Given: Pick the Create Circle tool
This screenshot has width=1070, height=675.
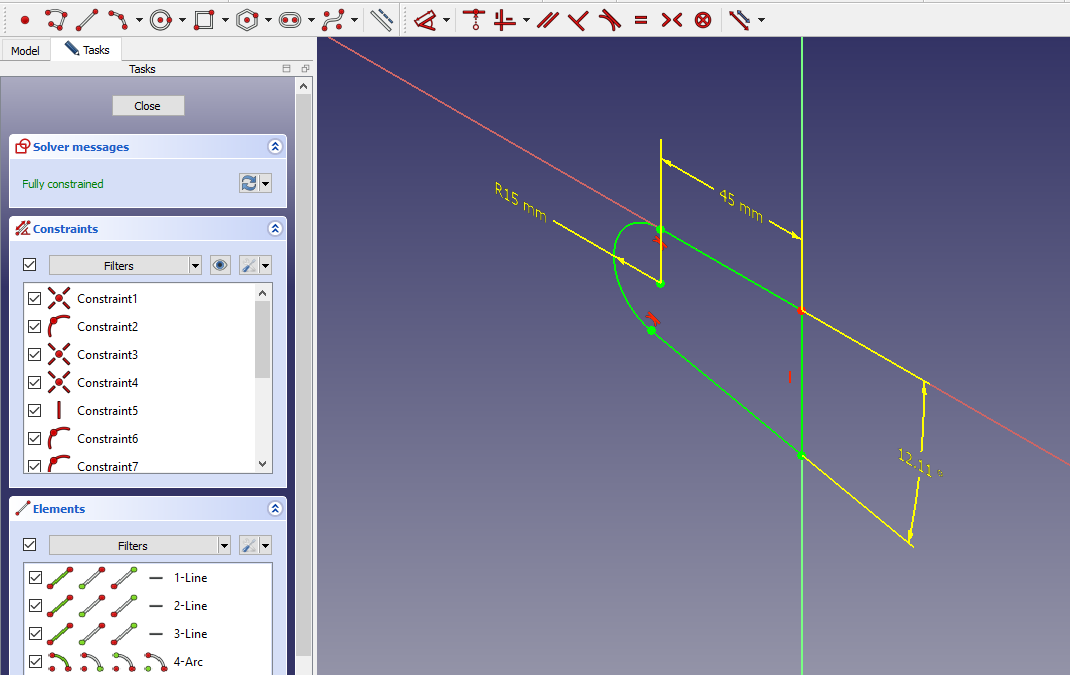Looking at the screenshot, I should click(161, 19).
